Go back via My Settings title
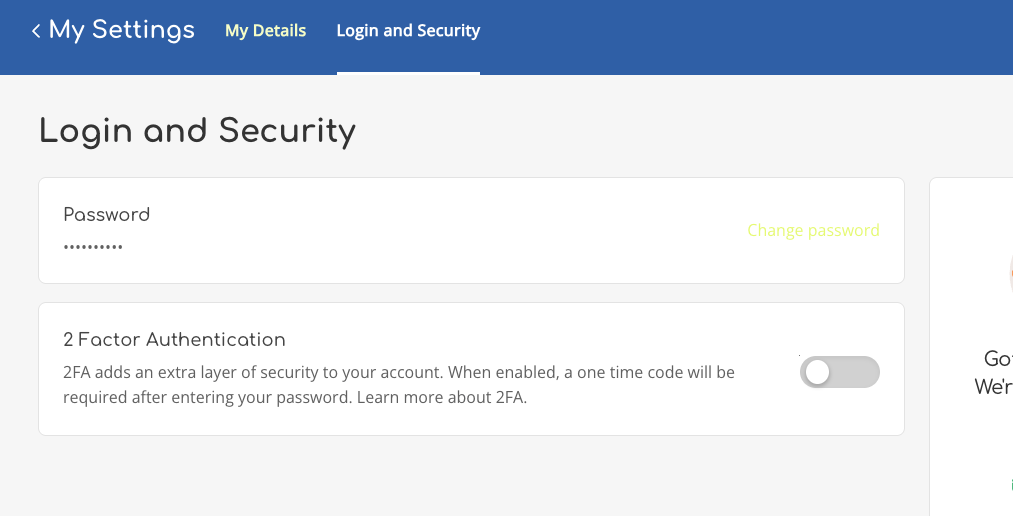The width and height of the screenshot is (1013, 516). pyautogui.click(x=121, y=30)
